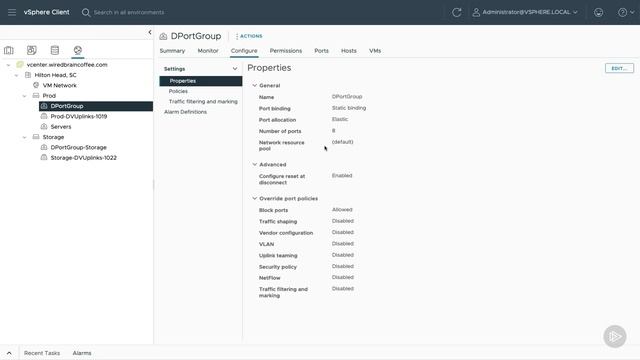640x360 pixels.
Task: Collapse the Hilton Head, SC datacenter node
Action: coord(17,75)
